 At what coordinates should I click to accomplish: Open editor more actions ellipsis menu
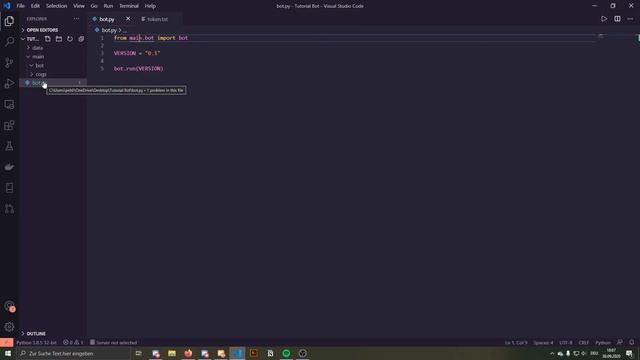[x=630, y=19]
